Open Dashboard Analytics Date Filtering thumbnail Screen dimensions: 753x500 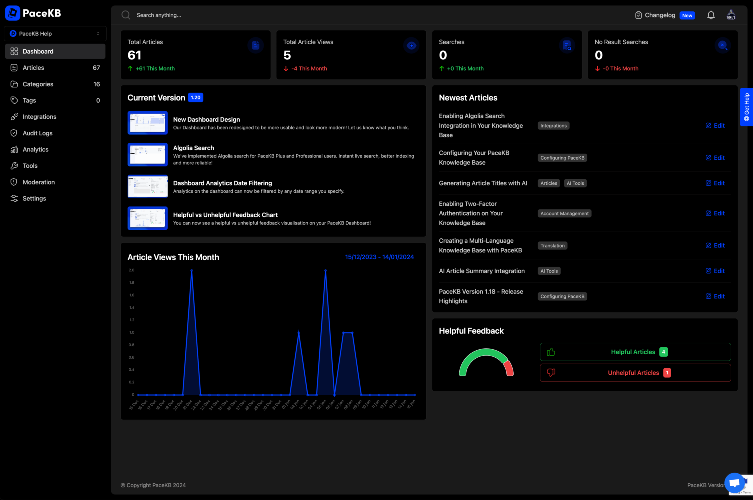[147, 186]
